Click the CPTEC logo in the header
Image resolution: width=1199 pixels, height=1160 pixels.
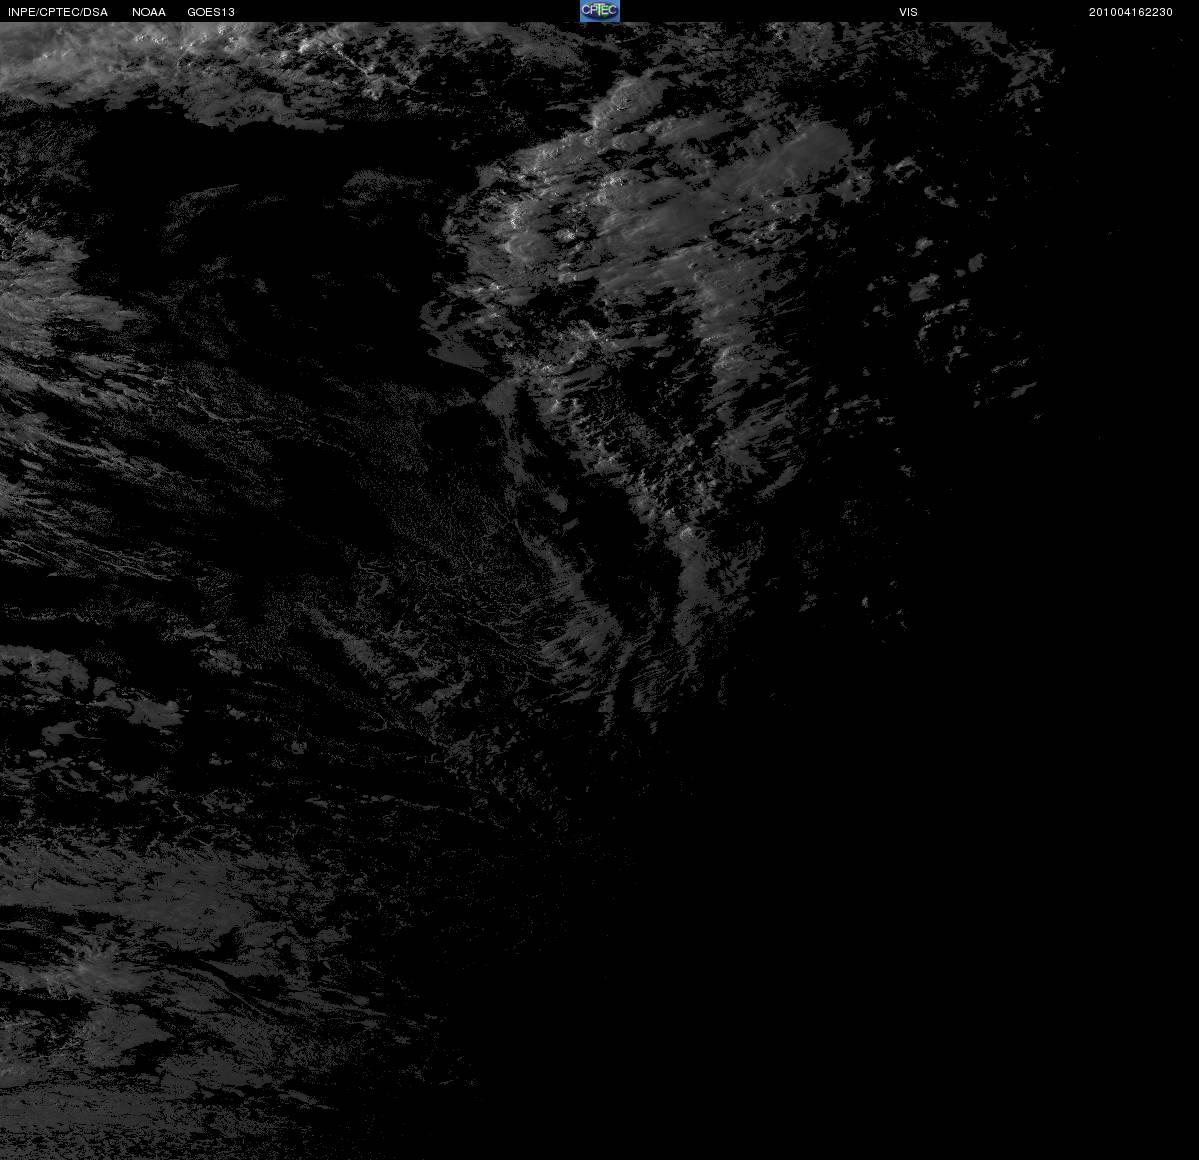(600, 11)
